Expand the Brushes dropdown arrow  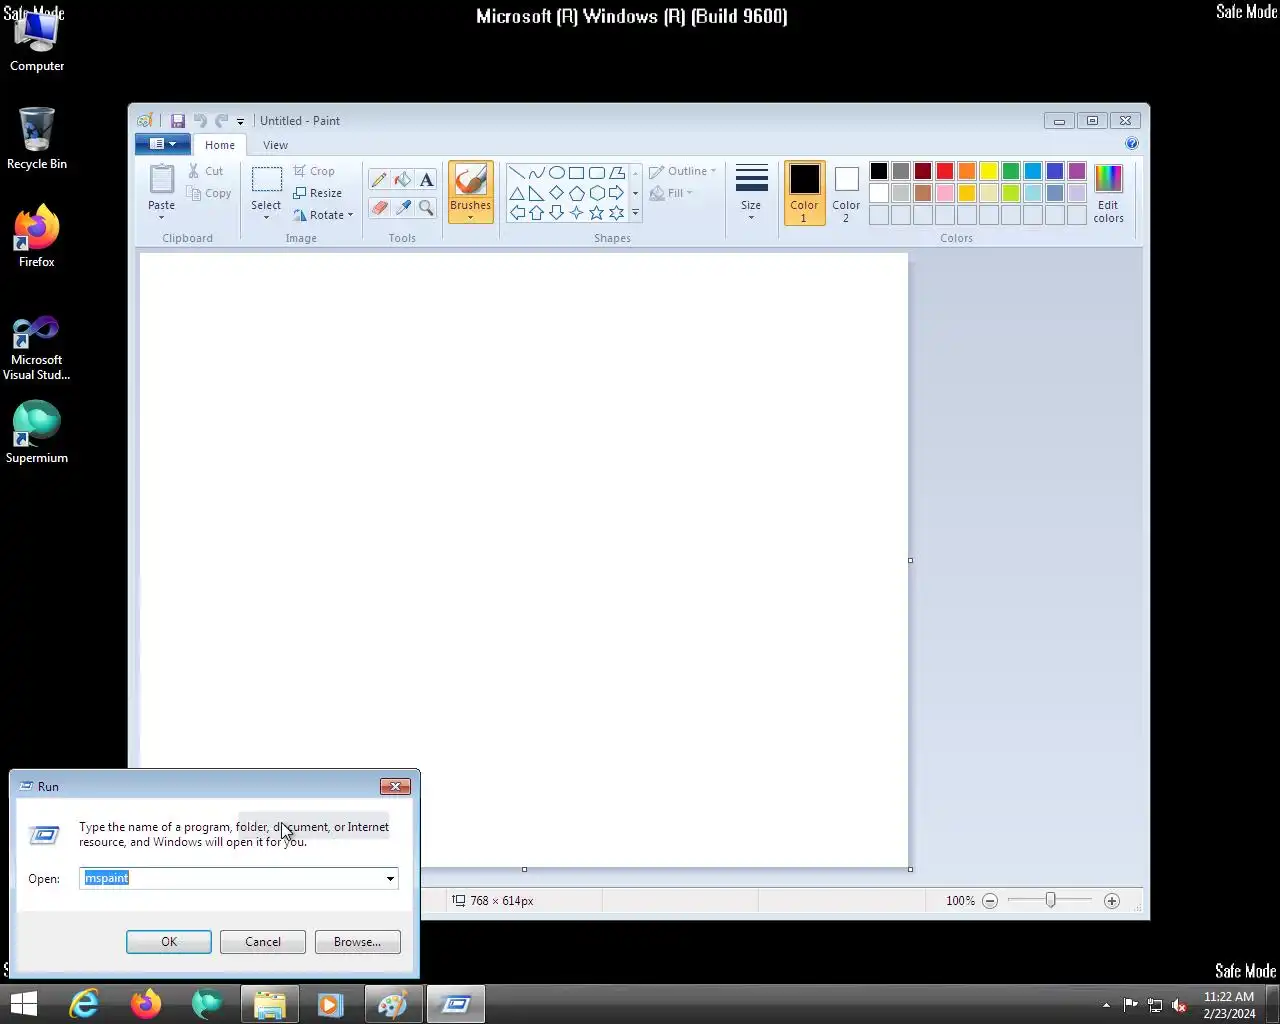[470, 217]
